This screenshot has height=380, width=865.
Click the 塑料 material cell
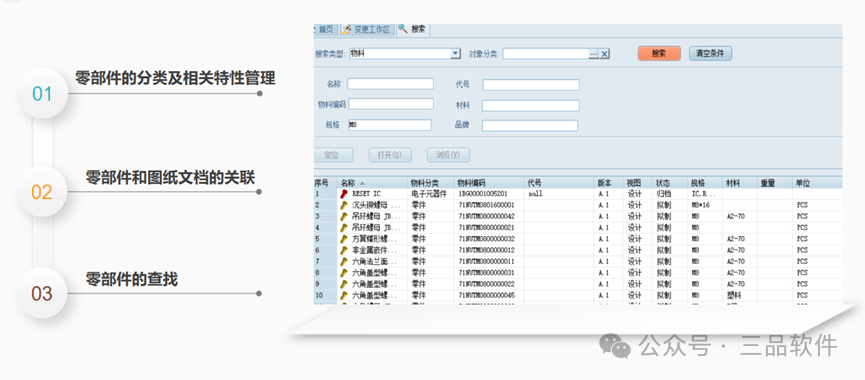click(x=734, y=296)
